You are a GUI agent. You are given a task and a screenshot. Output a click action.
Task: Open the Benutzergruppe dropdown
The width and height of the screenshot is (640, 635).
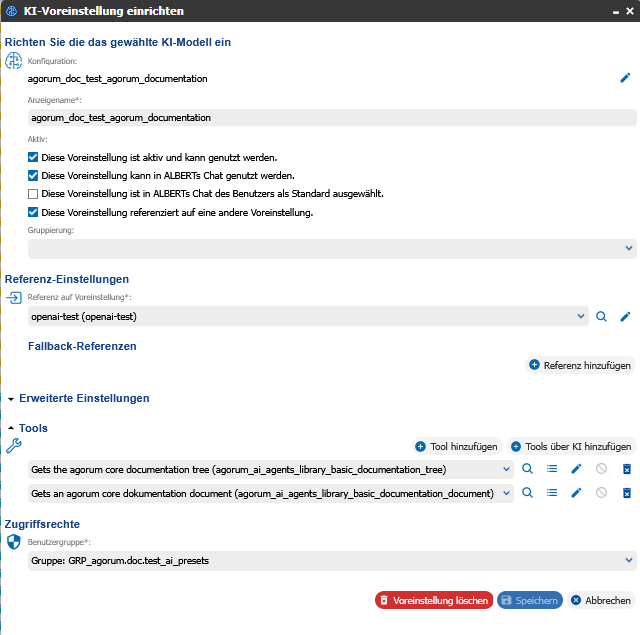pos(332,561)
